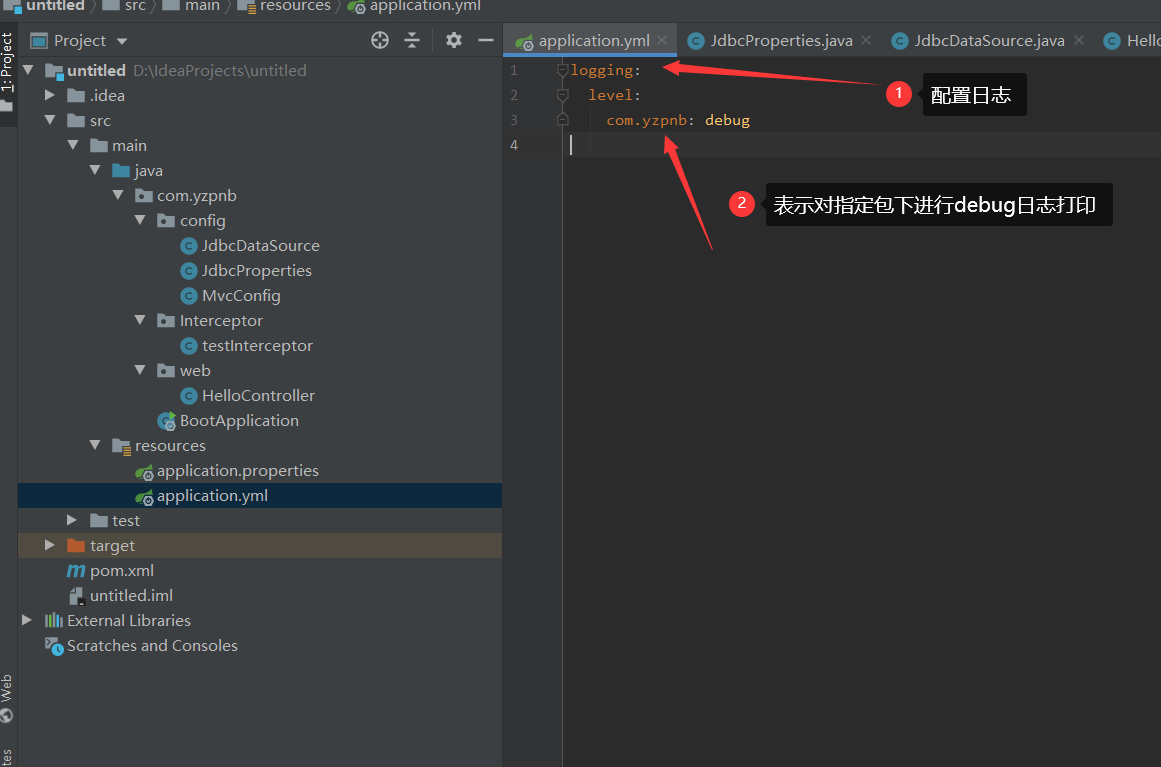
Task: Select testInterceptor class in tree
Action: point(258,346)
